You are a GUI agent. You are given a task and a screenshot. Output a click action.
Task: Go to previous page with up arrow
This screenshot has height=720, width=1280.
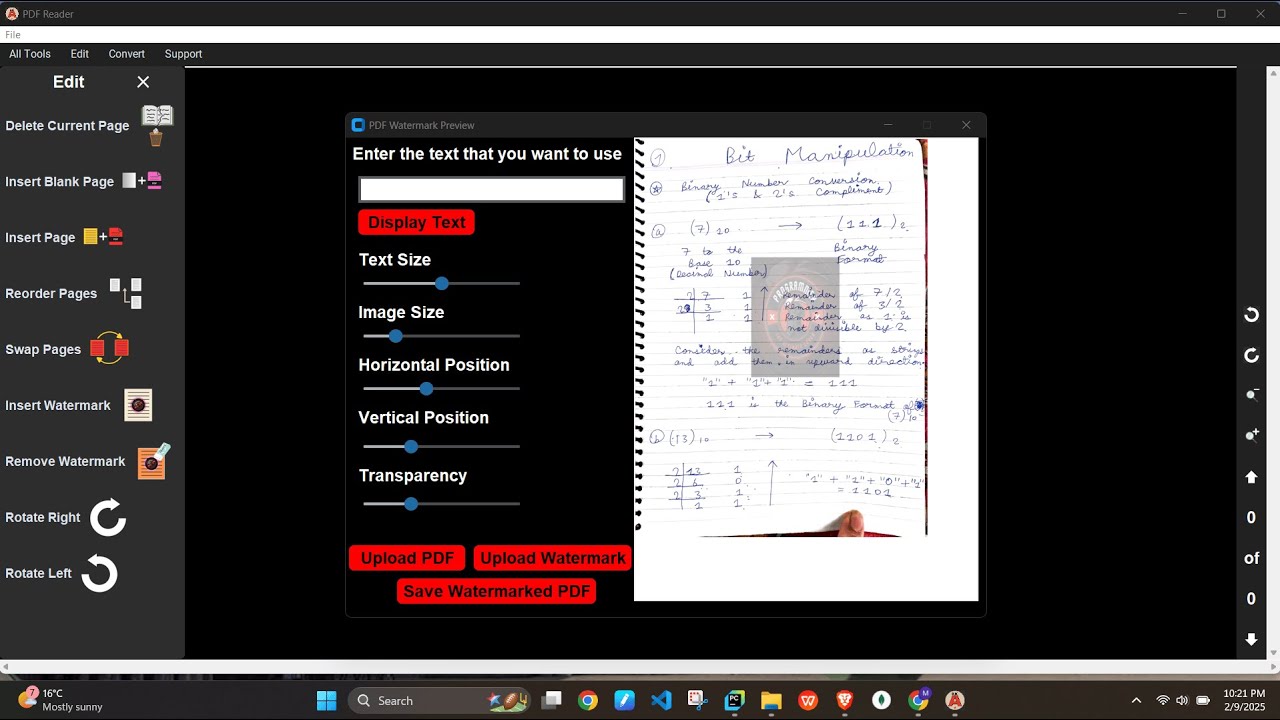pos(1251,477)
